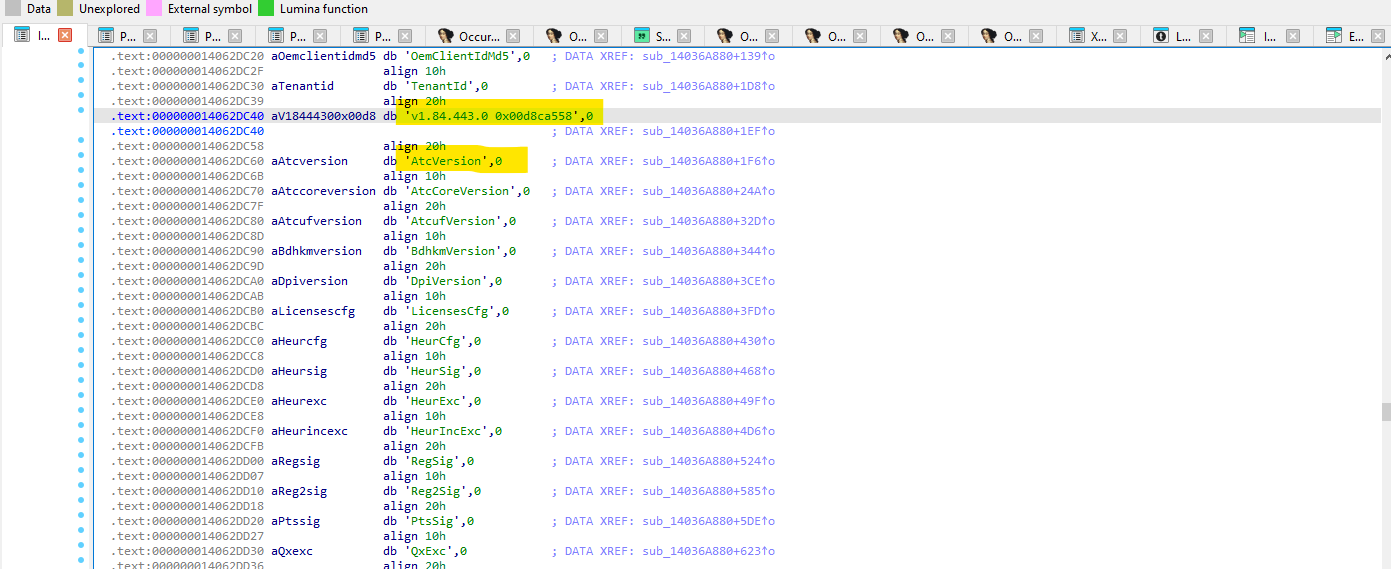Follow xref link sub_14036A880+1D8

pyautogui.click(x=708, y=86)
